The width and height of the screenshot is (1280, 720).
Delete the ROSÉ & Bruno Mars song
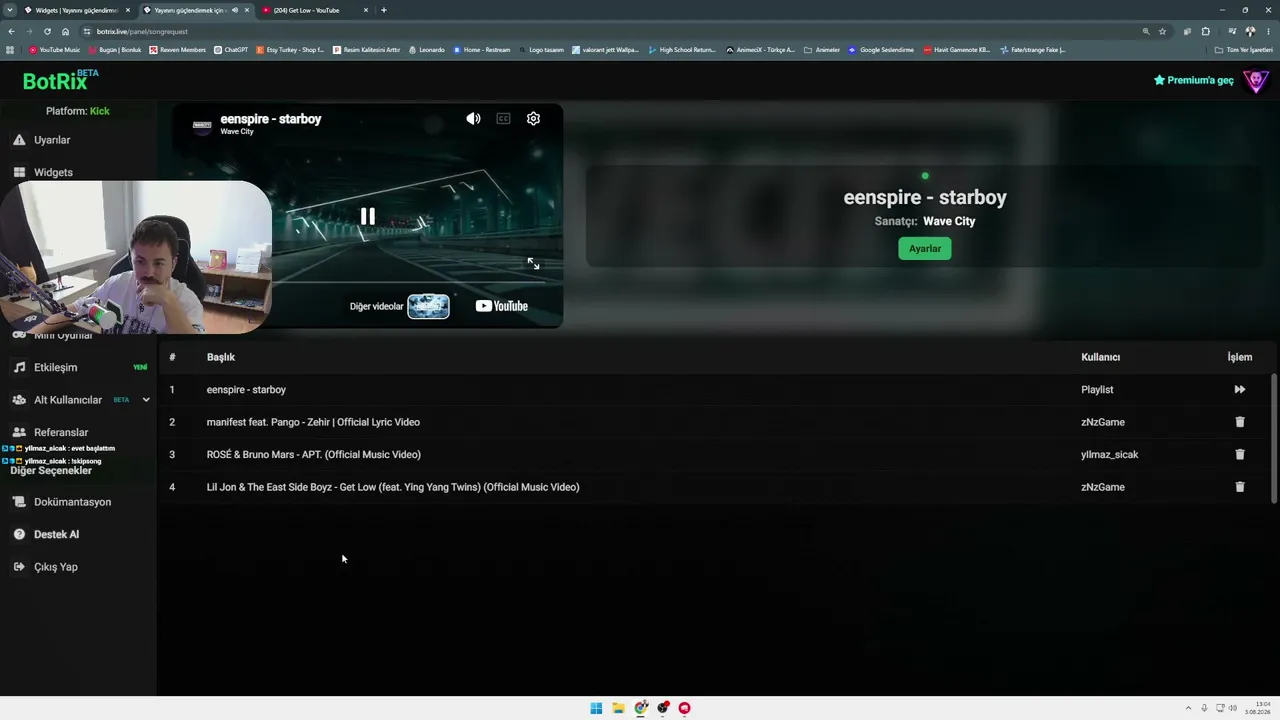1240,454
